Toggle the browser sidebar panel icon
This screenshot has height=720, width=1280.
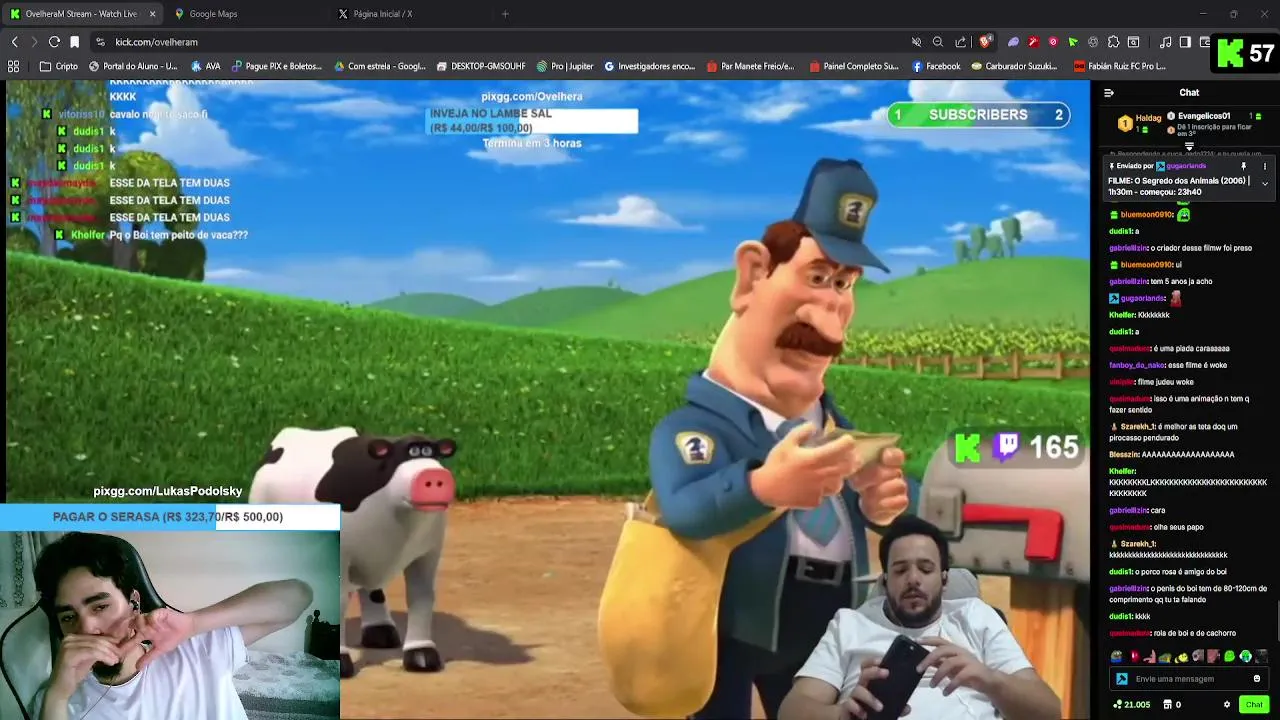(1185, 42)
